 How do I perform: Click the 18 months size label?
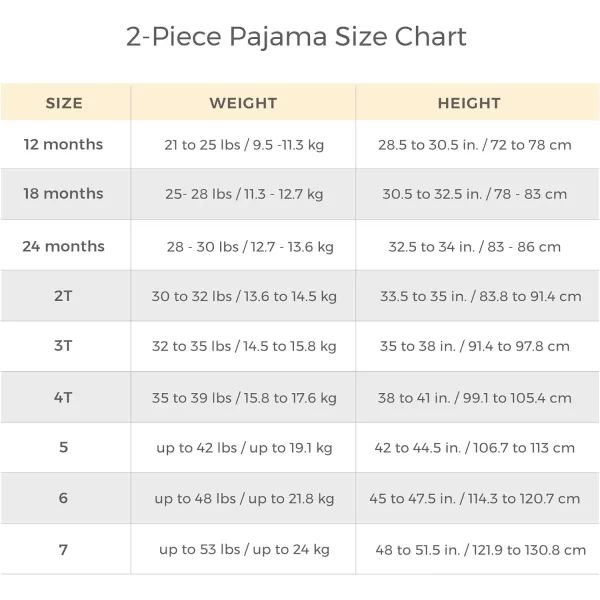(x=63, y=194)
